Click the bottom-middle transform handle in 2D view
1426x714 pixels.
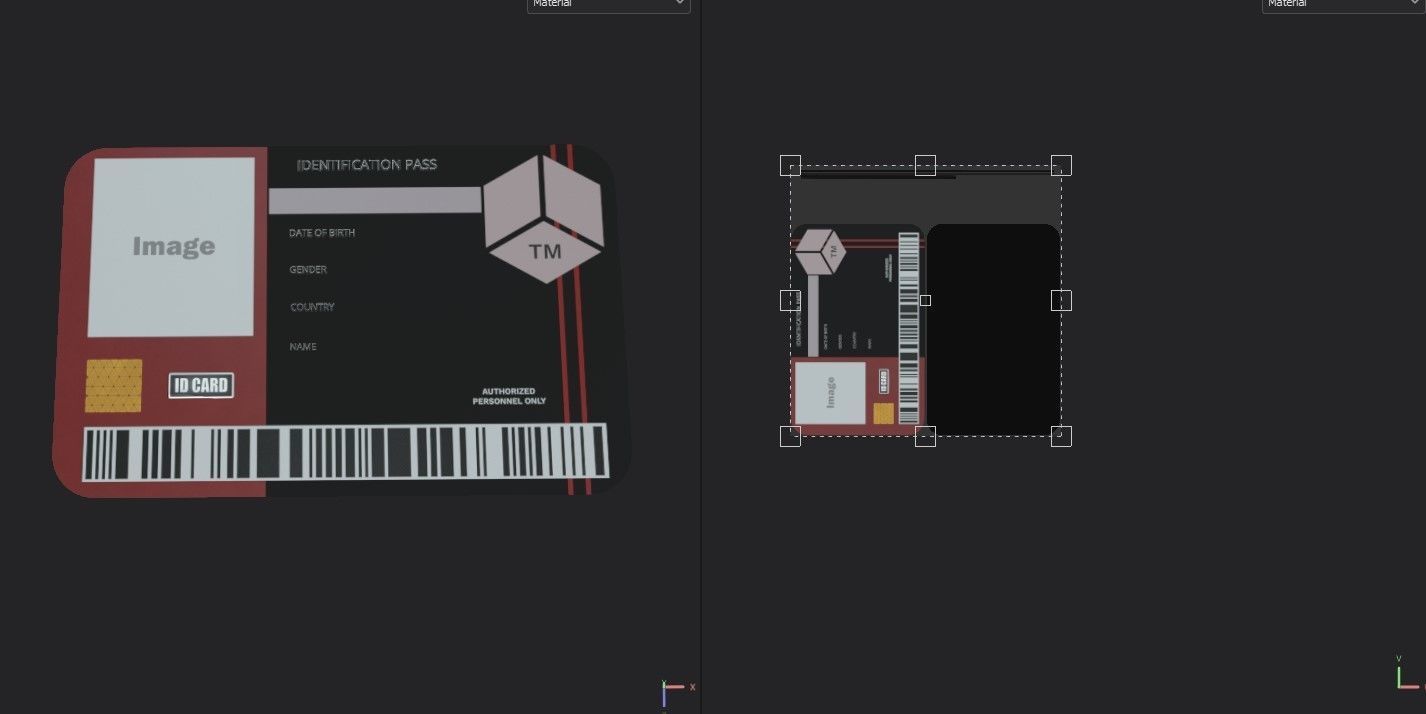pos(925,436)
